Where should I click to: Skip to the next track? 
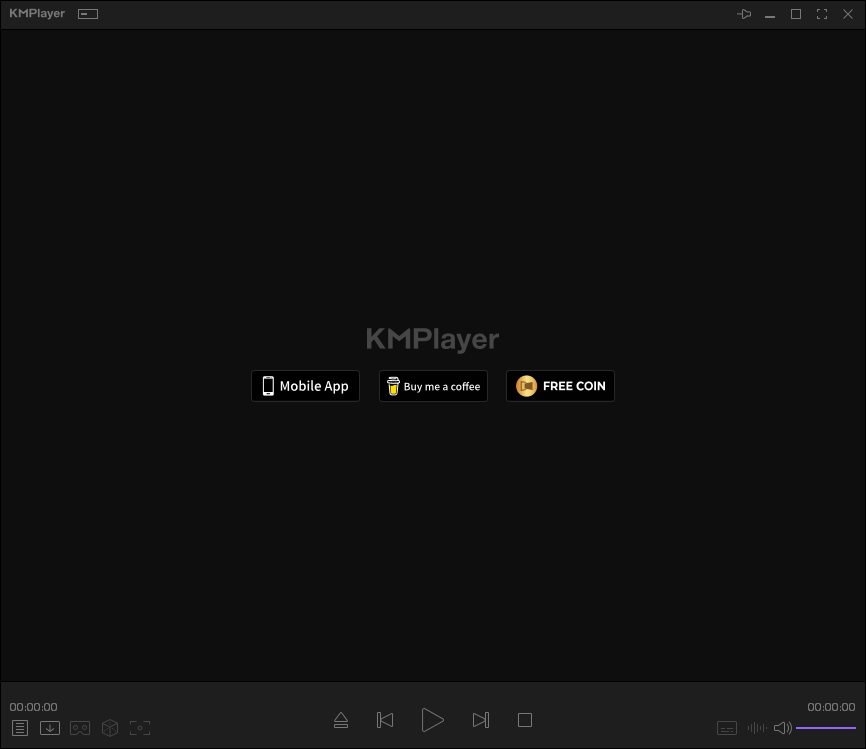(480, 719)
